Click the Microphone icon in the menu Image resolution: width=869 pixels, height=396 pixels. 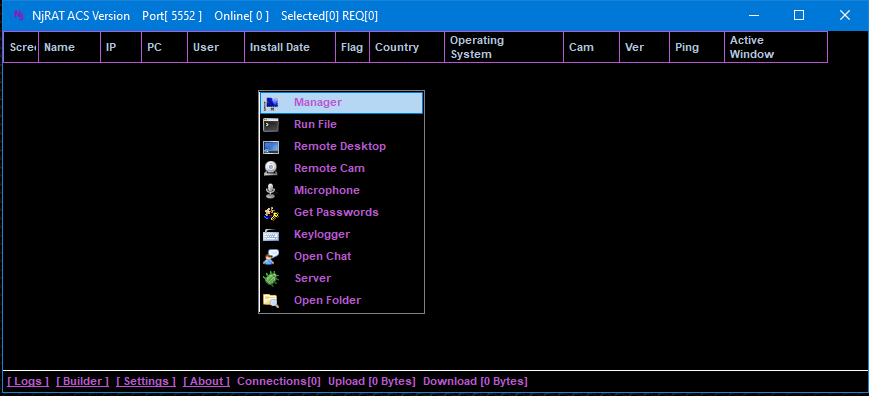click(x=270, y=191)
